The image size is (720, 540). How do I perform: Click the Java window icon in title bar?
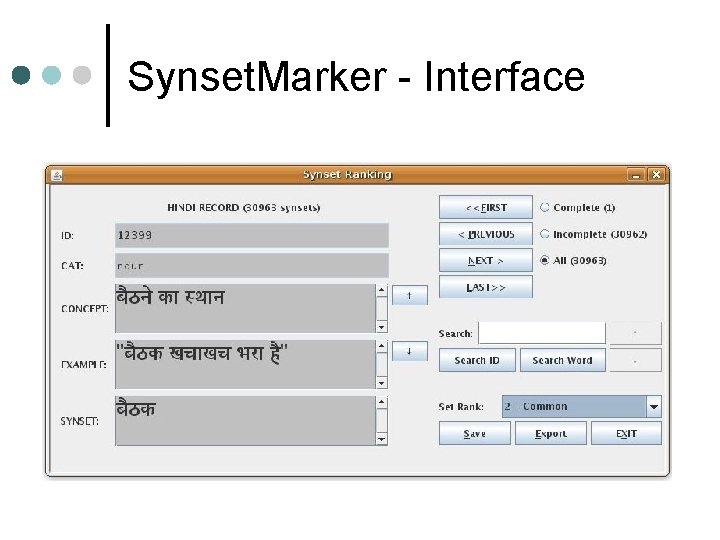(x=57, y=175)
